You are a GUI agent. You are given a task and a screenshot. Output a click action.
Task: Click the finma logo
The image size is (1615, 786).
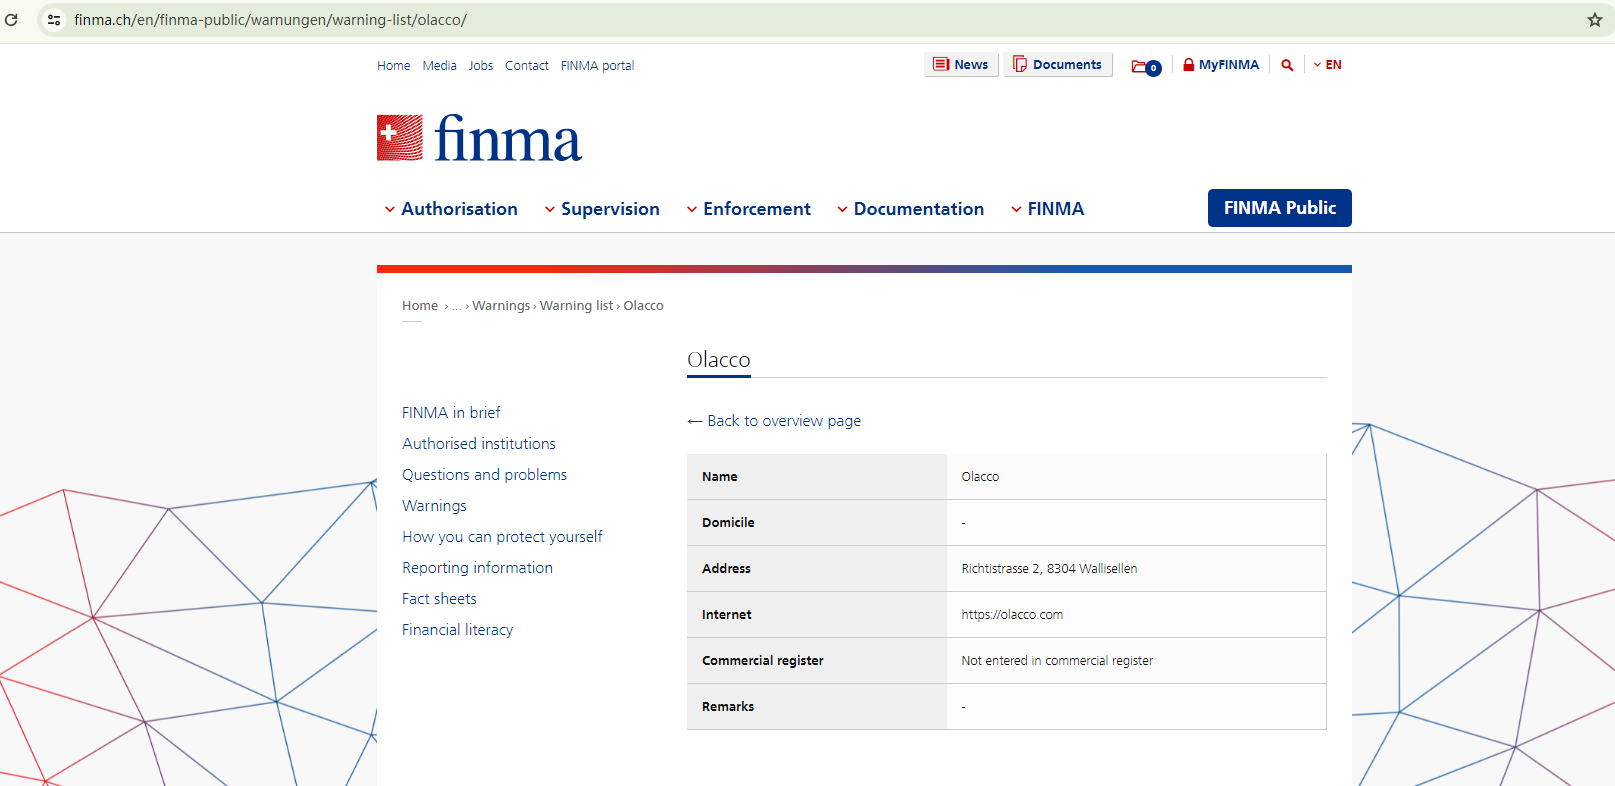479,139
